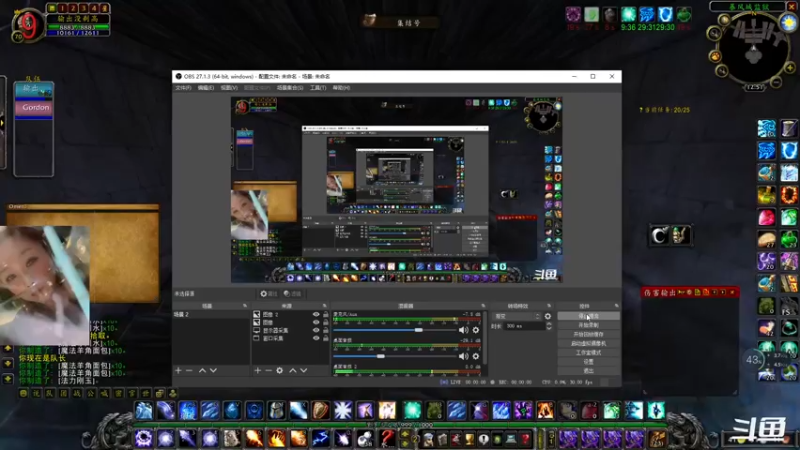
Task: Enable 工作室模式 studio mode button
Action: [x=588, y=353]
